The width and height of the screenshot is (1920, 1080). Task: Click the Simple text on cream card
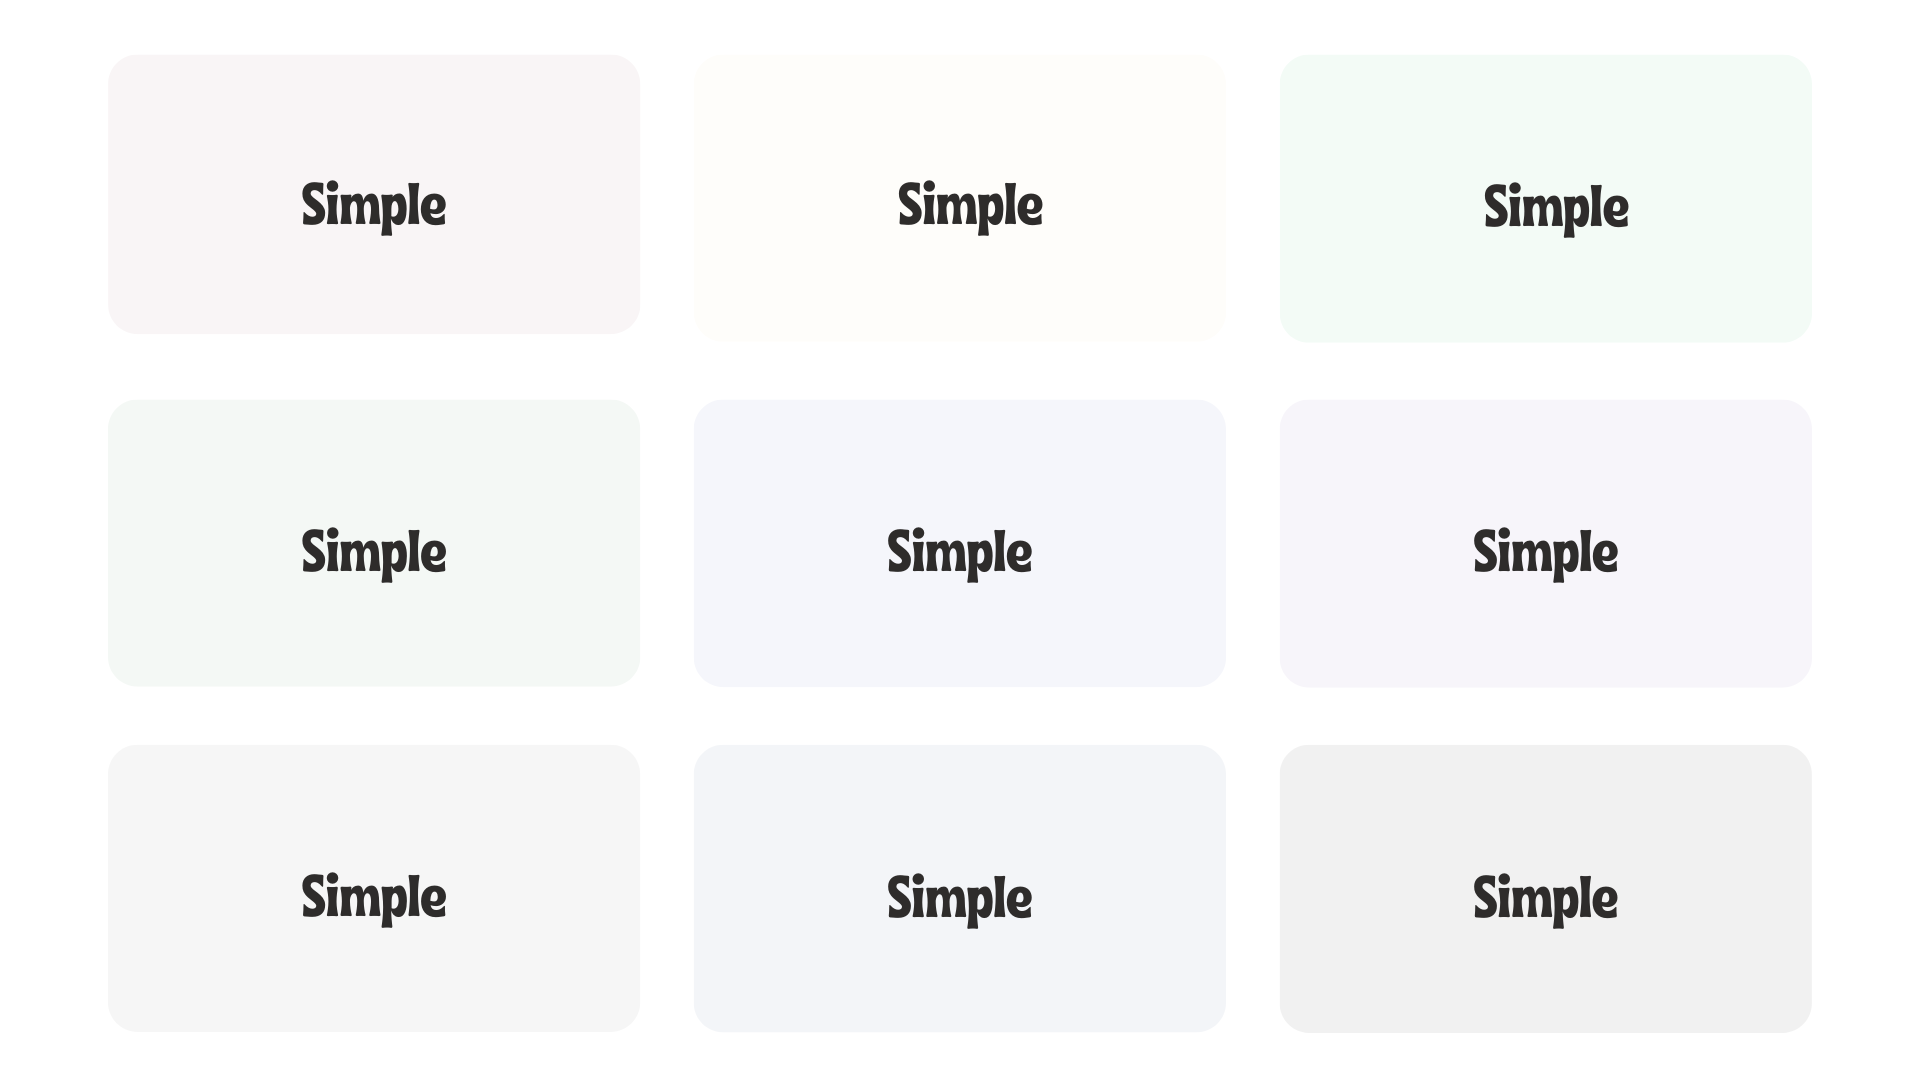click(x=970, y=206)
